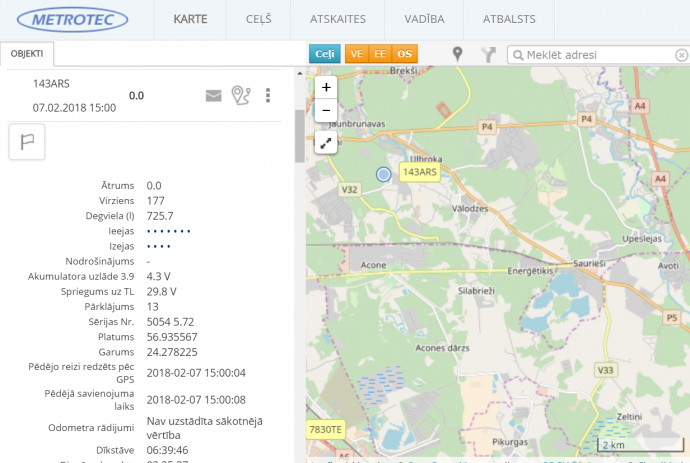Image resolution: width=690 pixels, height=463 pixels.
Task: Open the route map icon for 143ARS
Action: (240, 95)
